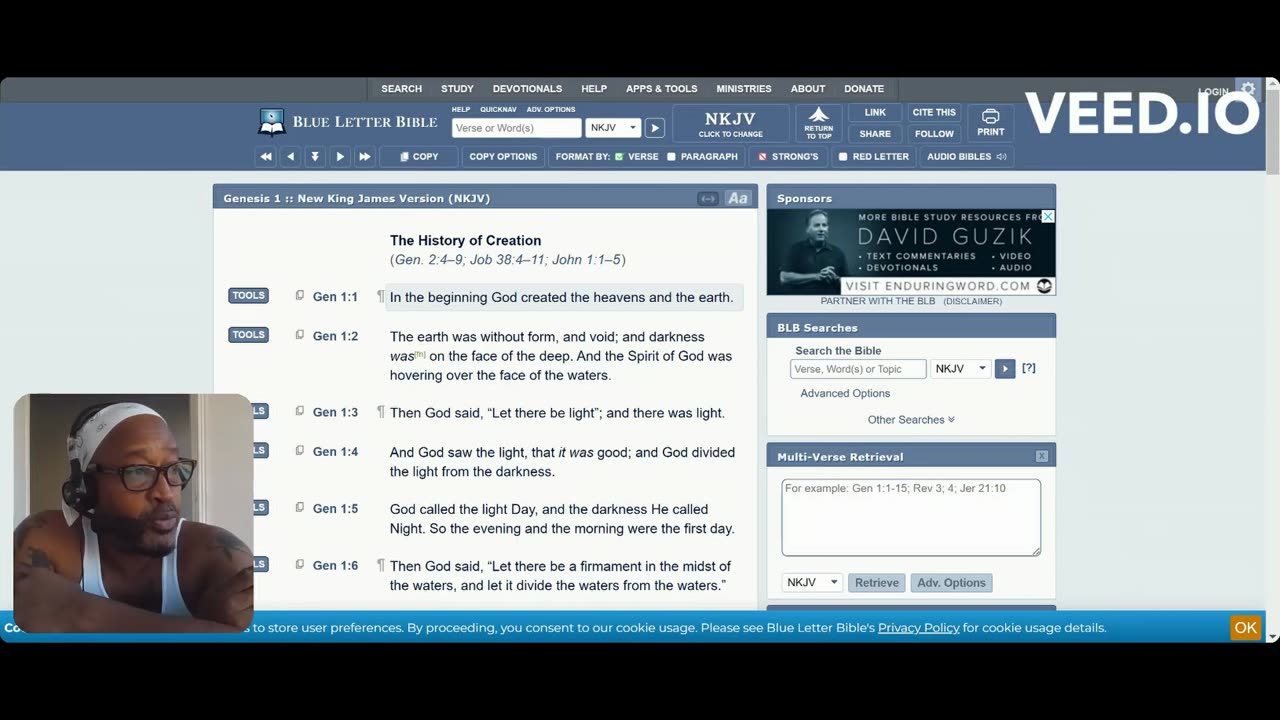The width and height of the screenshot is (1280, 720).
Task: Open the Donate menu item
Action: [864, 89]
